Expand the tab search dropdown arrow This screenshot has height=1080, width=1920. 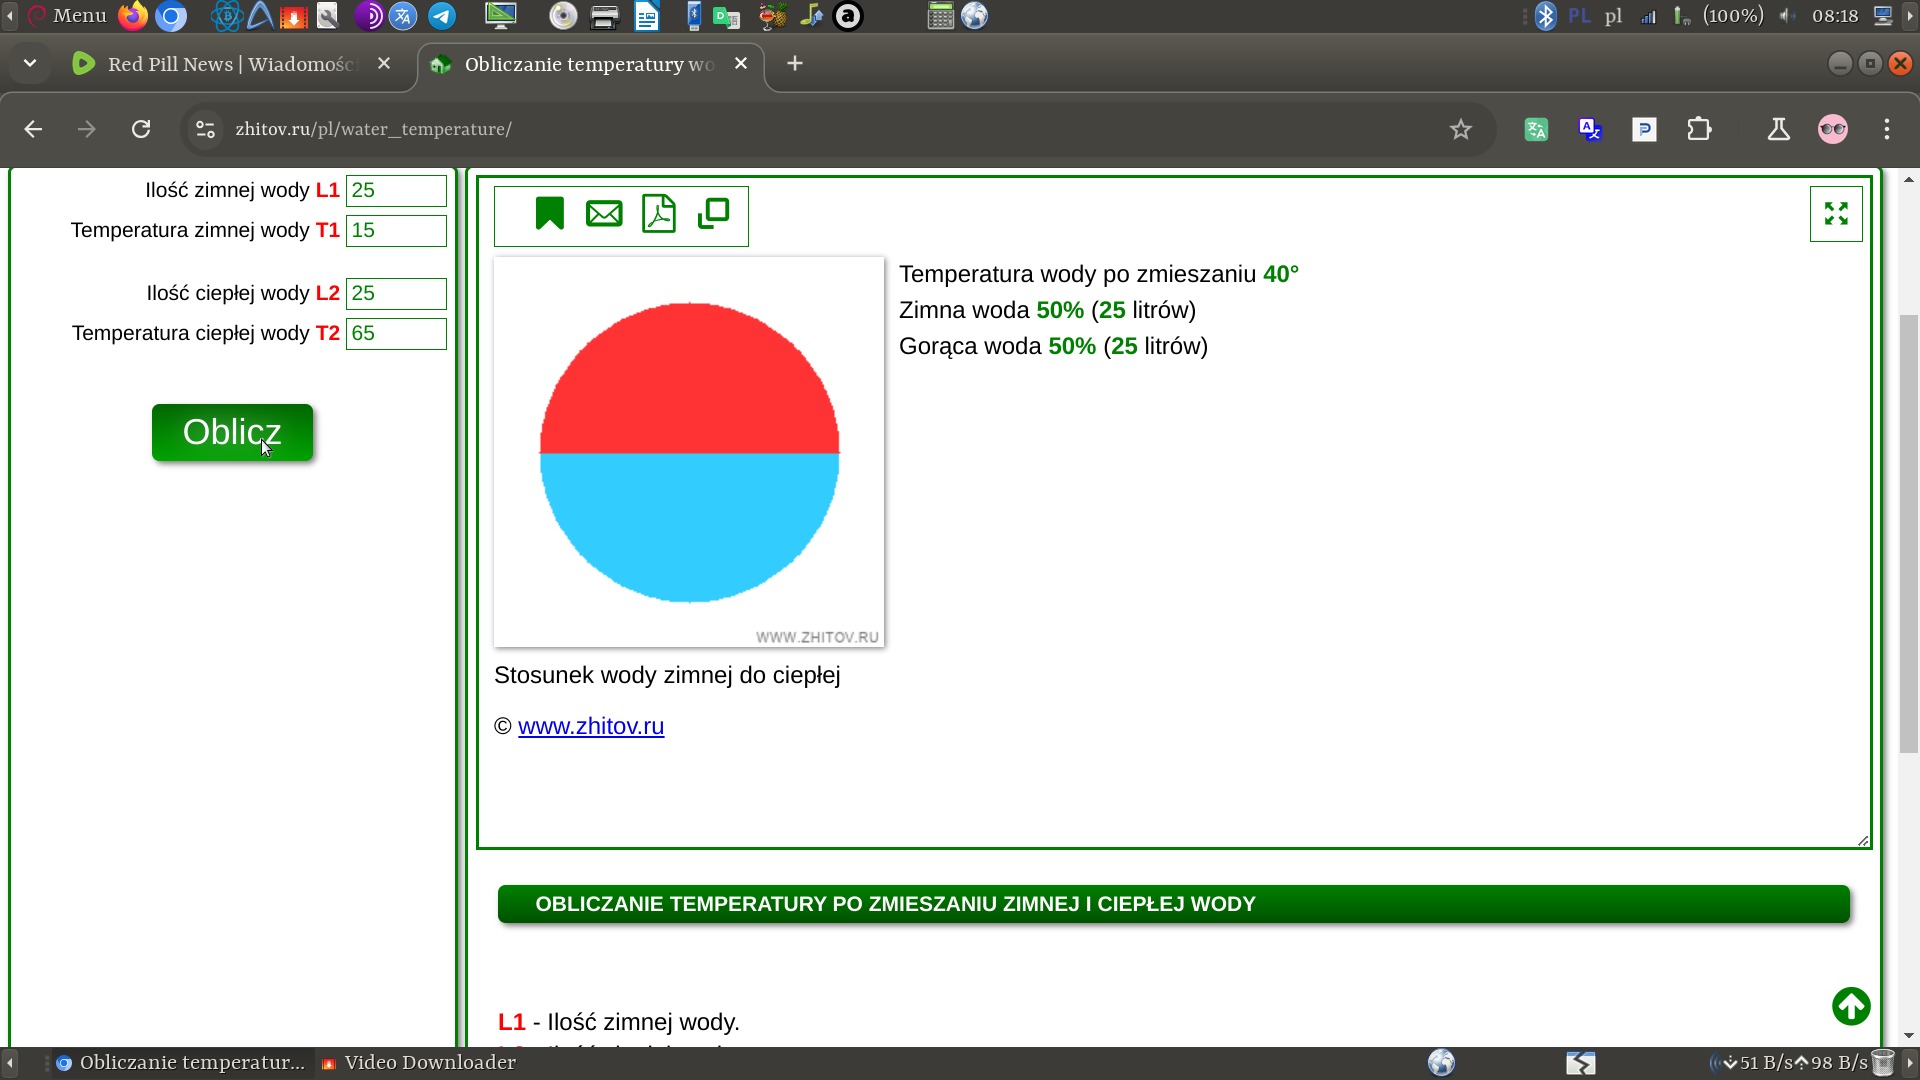(x=30, y=64)
